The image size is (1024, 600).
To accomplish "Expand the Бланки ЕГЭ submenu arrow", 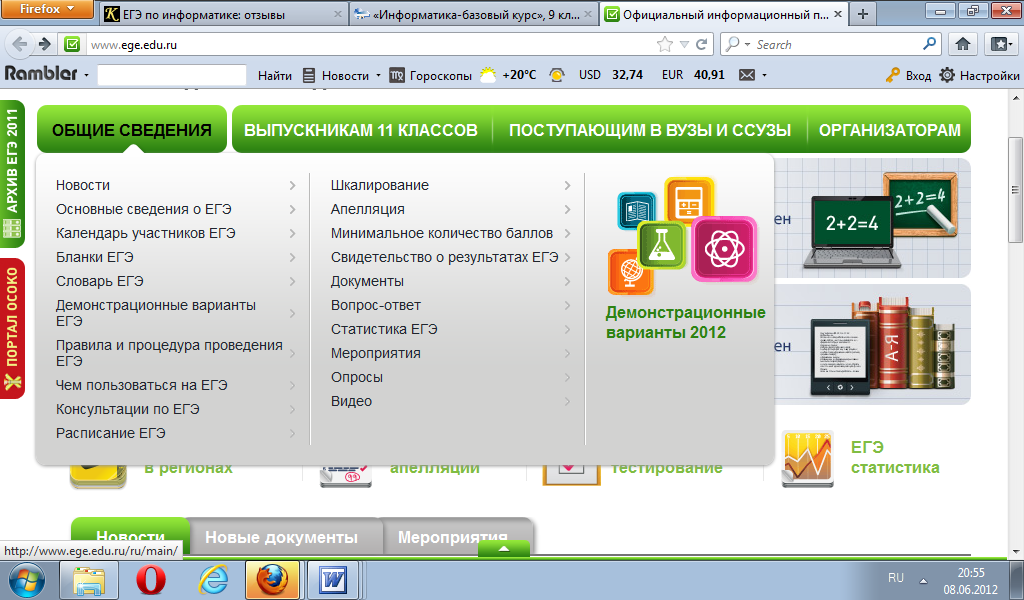I will click(x=293, y=257).
